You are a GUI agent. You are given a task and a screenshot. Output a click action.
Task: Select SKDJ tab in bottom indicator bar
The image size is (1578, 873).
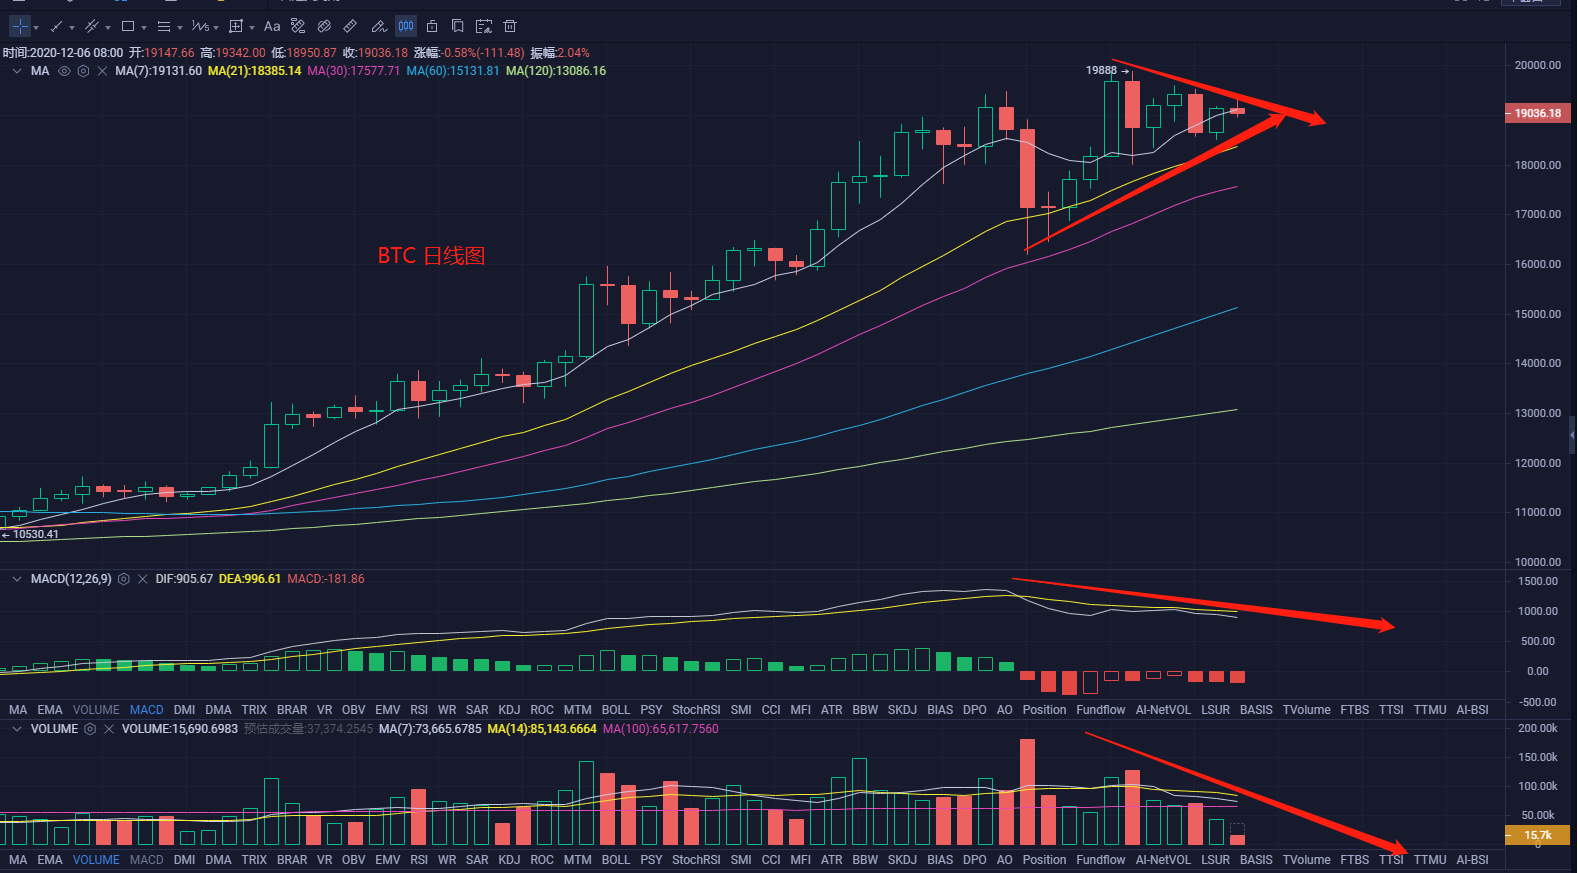pos(902,860)
